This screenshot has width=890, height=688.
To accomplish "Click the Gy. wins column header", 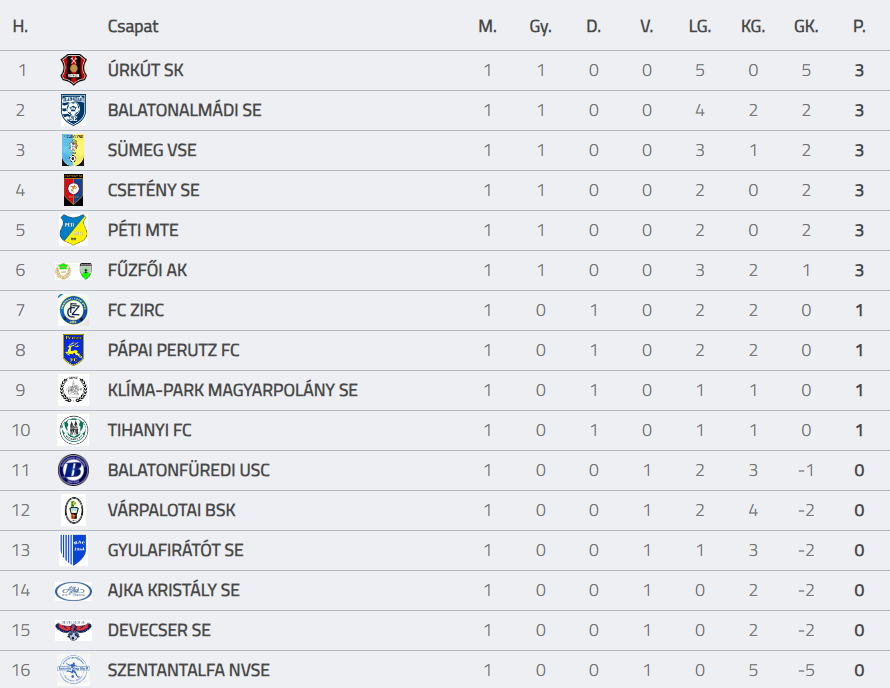I will coord(540,27).
